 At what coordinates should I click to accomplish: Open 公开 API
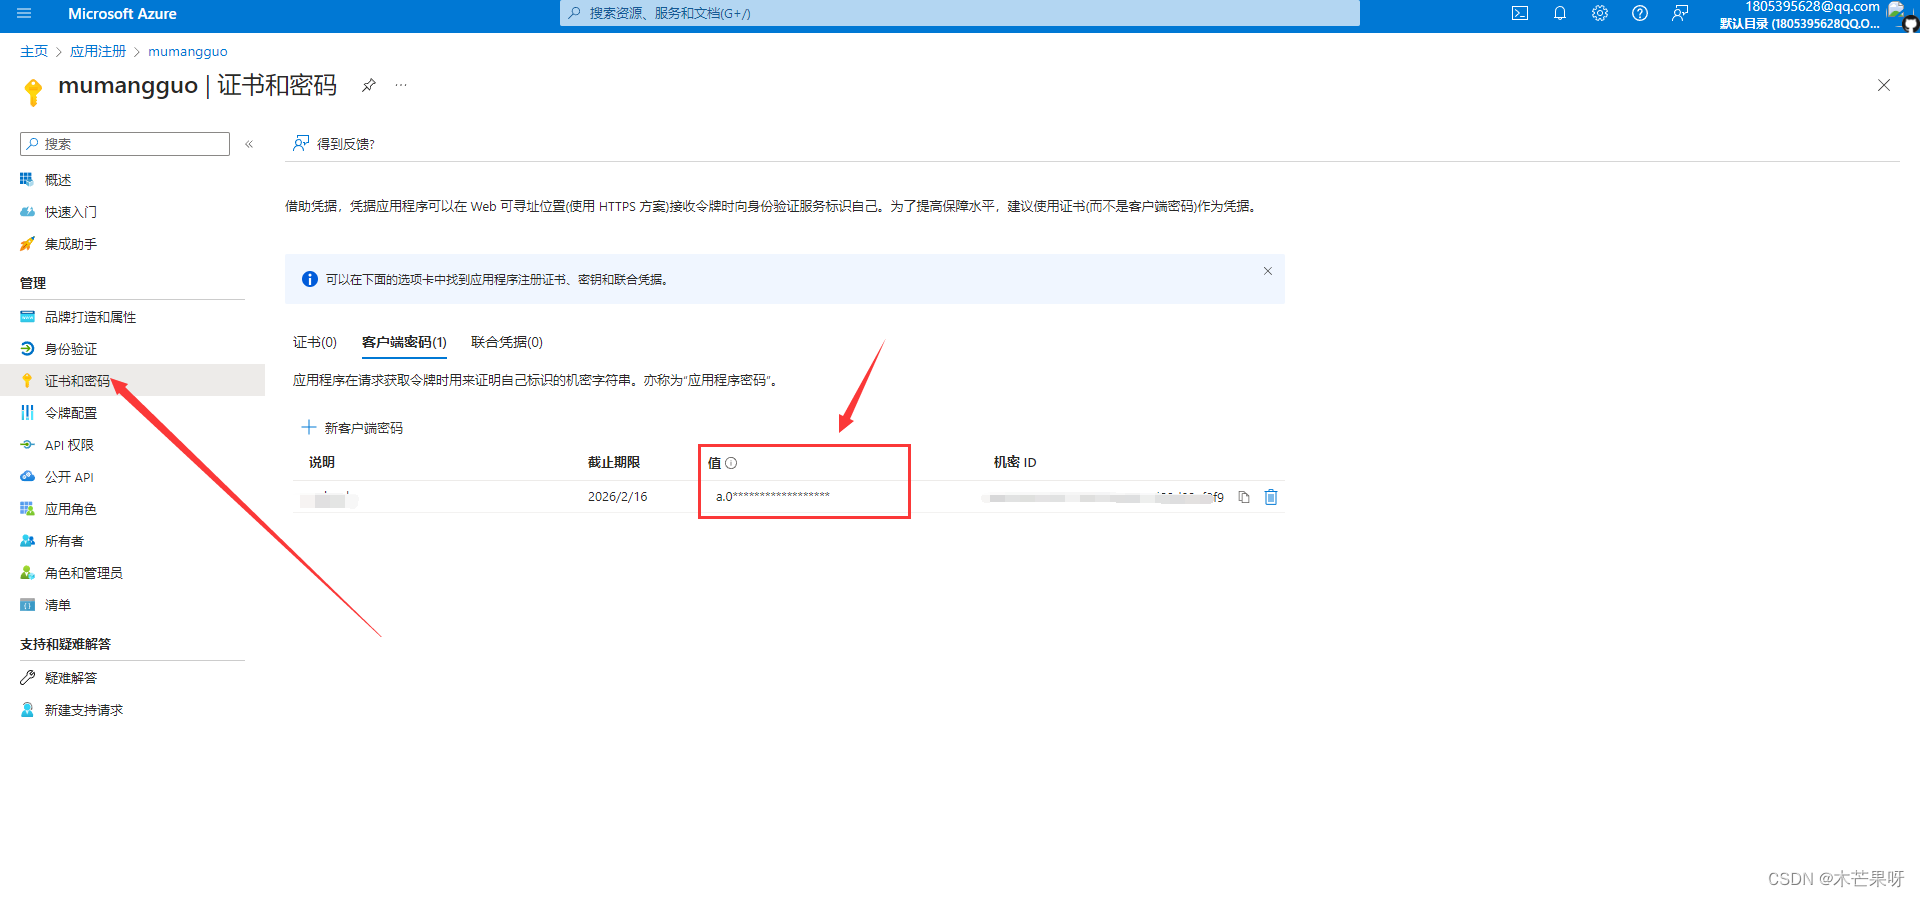click(69, 477)
